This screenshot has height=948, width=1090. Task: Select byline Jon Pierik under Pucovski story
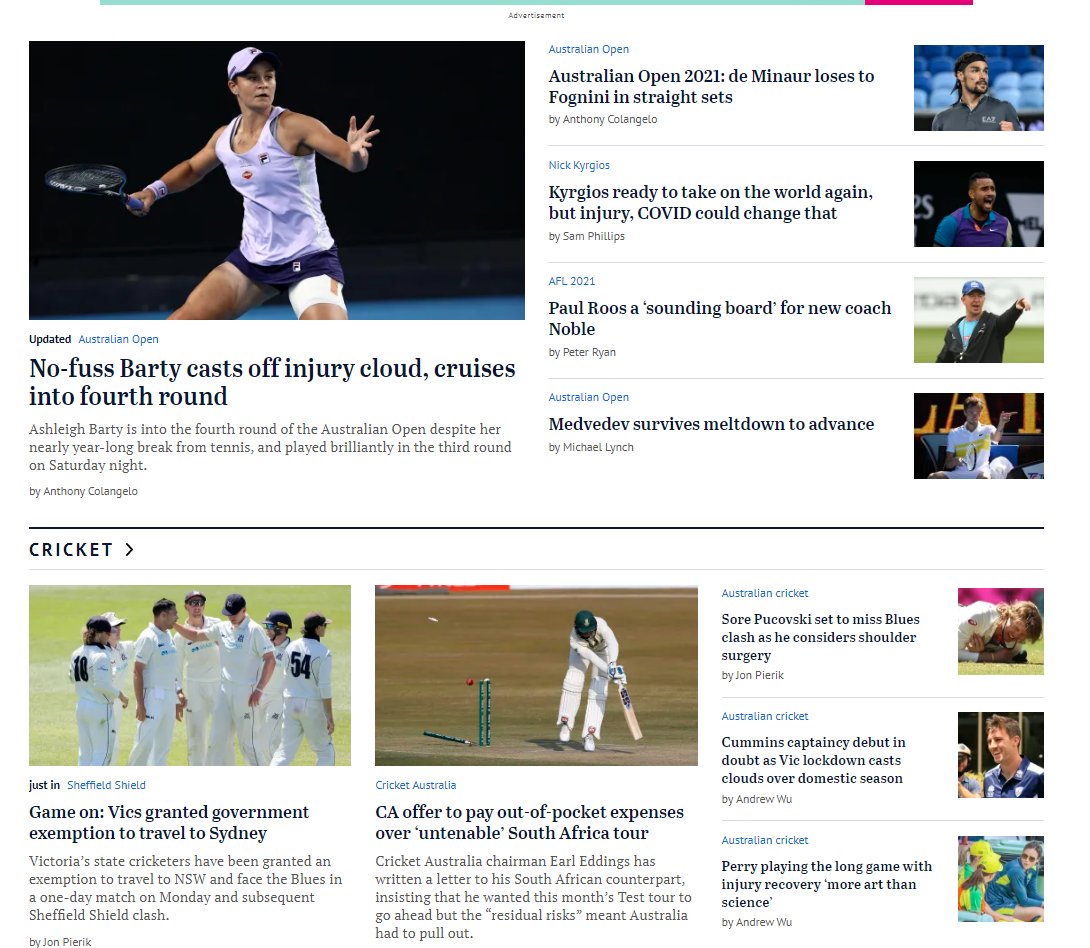(x=760, y=676)
